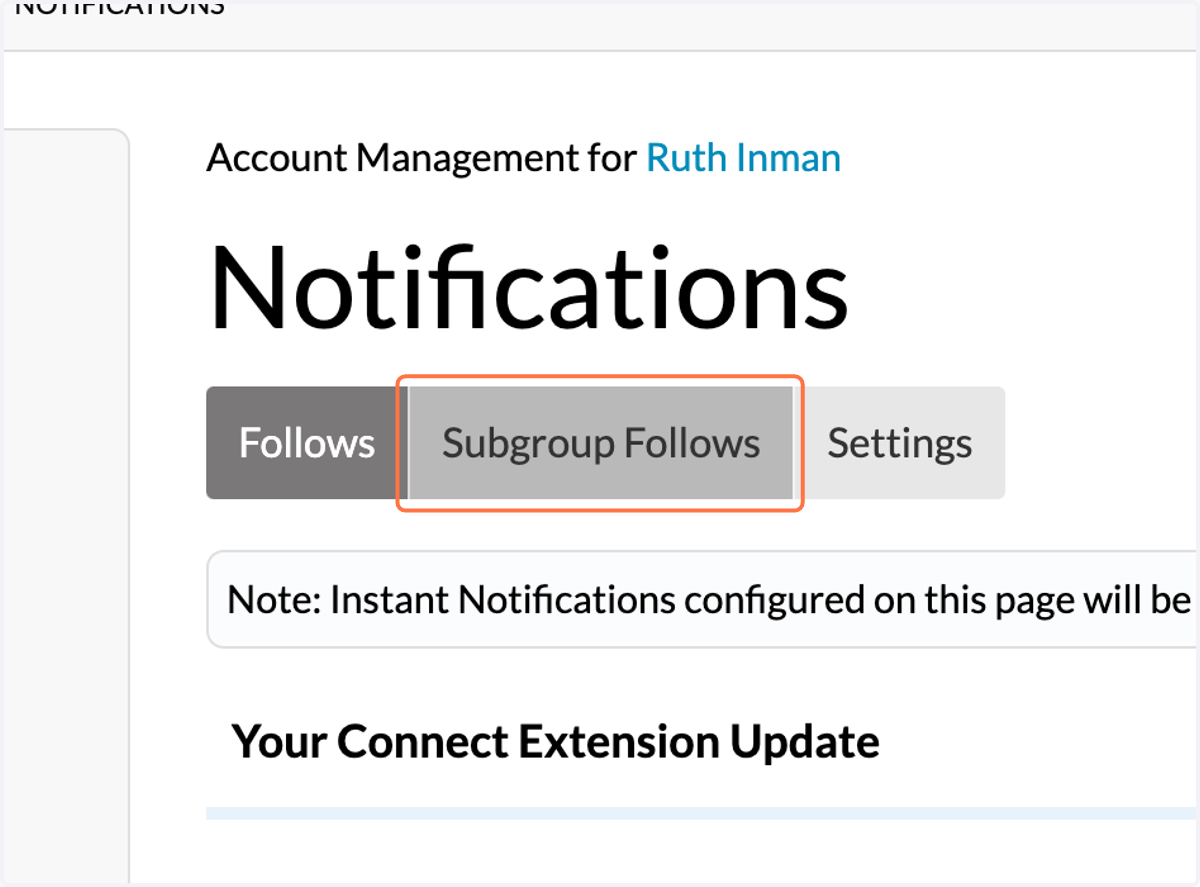The height and width of the screenshot is (887, 1200).
Task: Click 'Account Management for' label
Action: pos(422,158)
